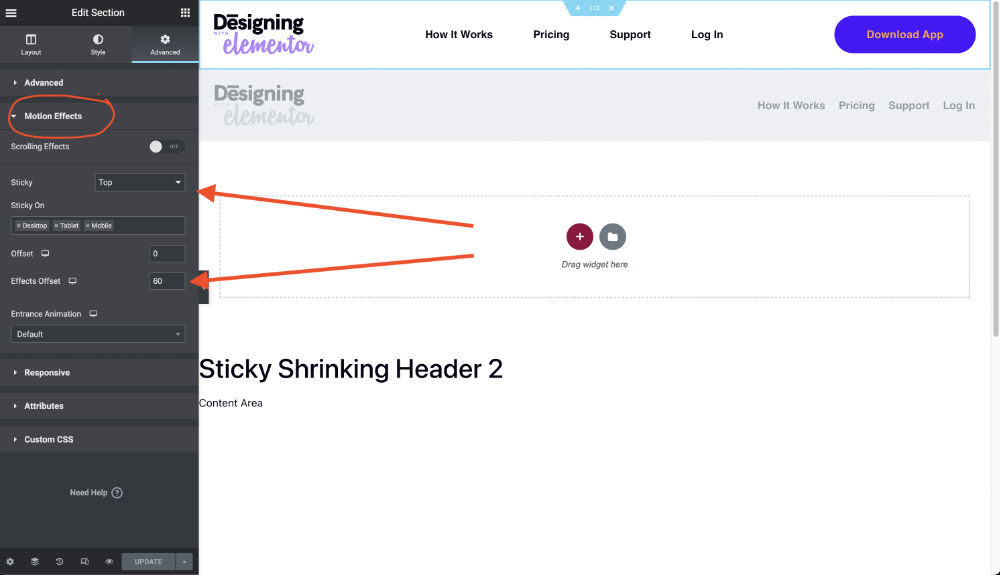Switch to the Layout tab
1000x575 pixels.
(x=31, y=45)
